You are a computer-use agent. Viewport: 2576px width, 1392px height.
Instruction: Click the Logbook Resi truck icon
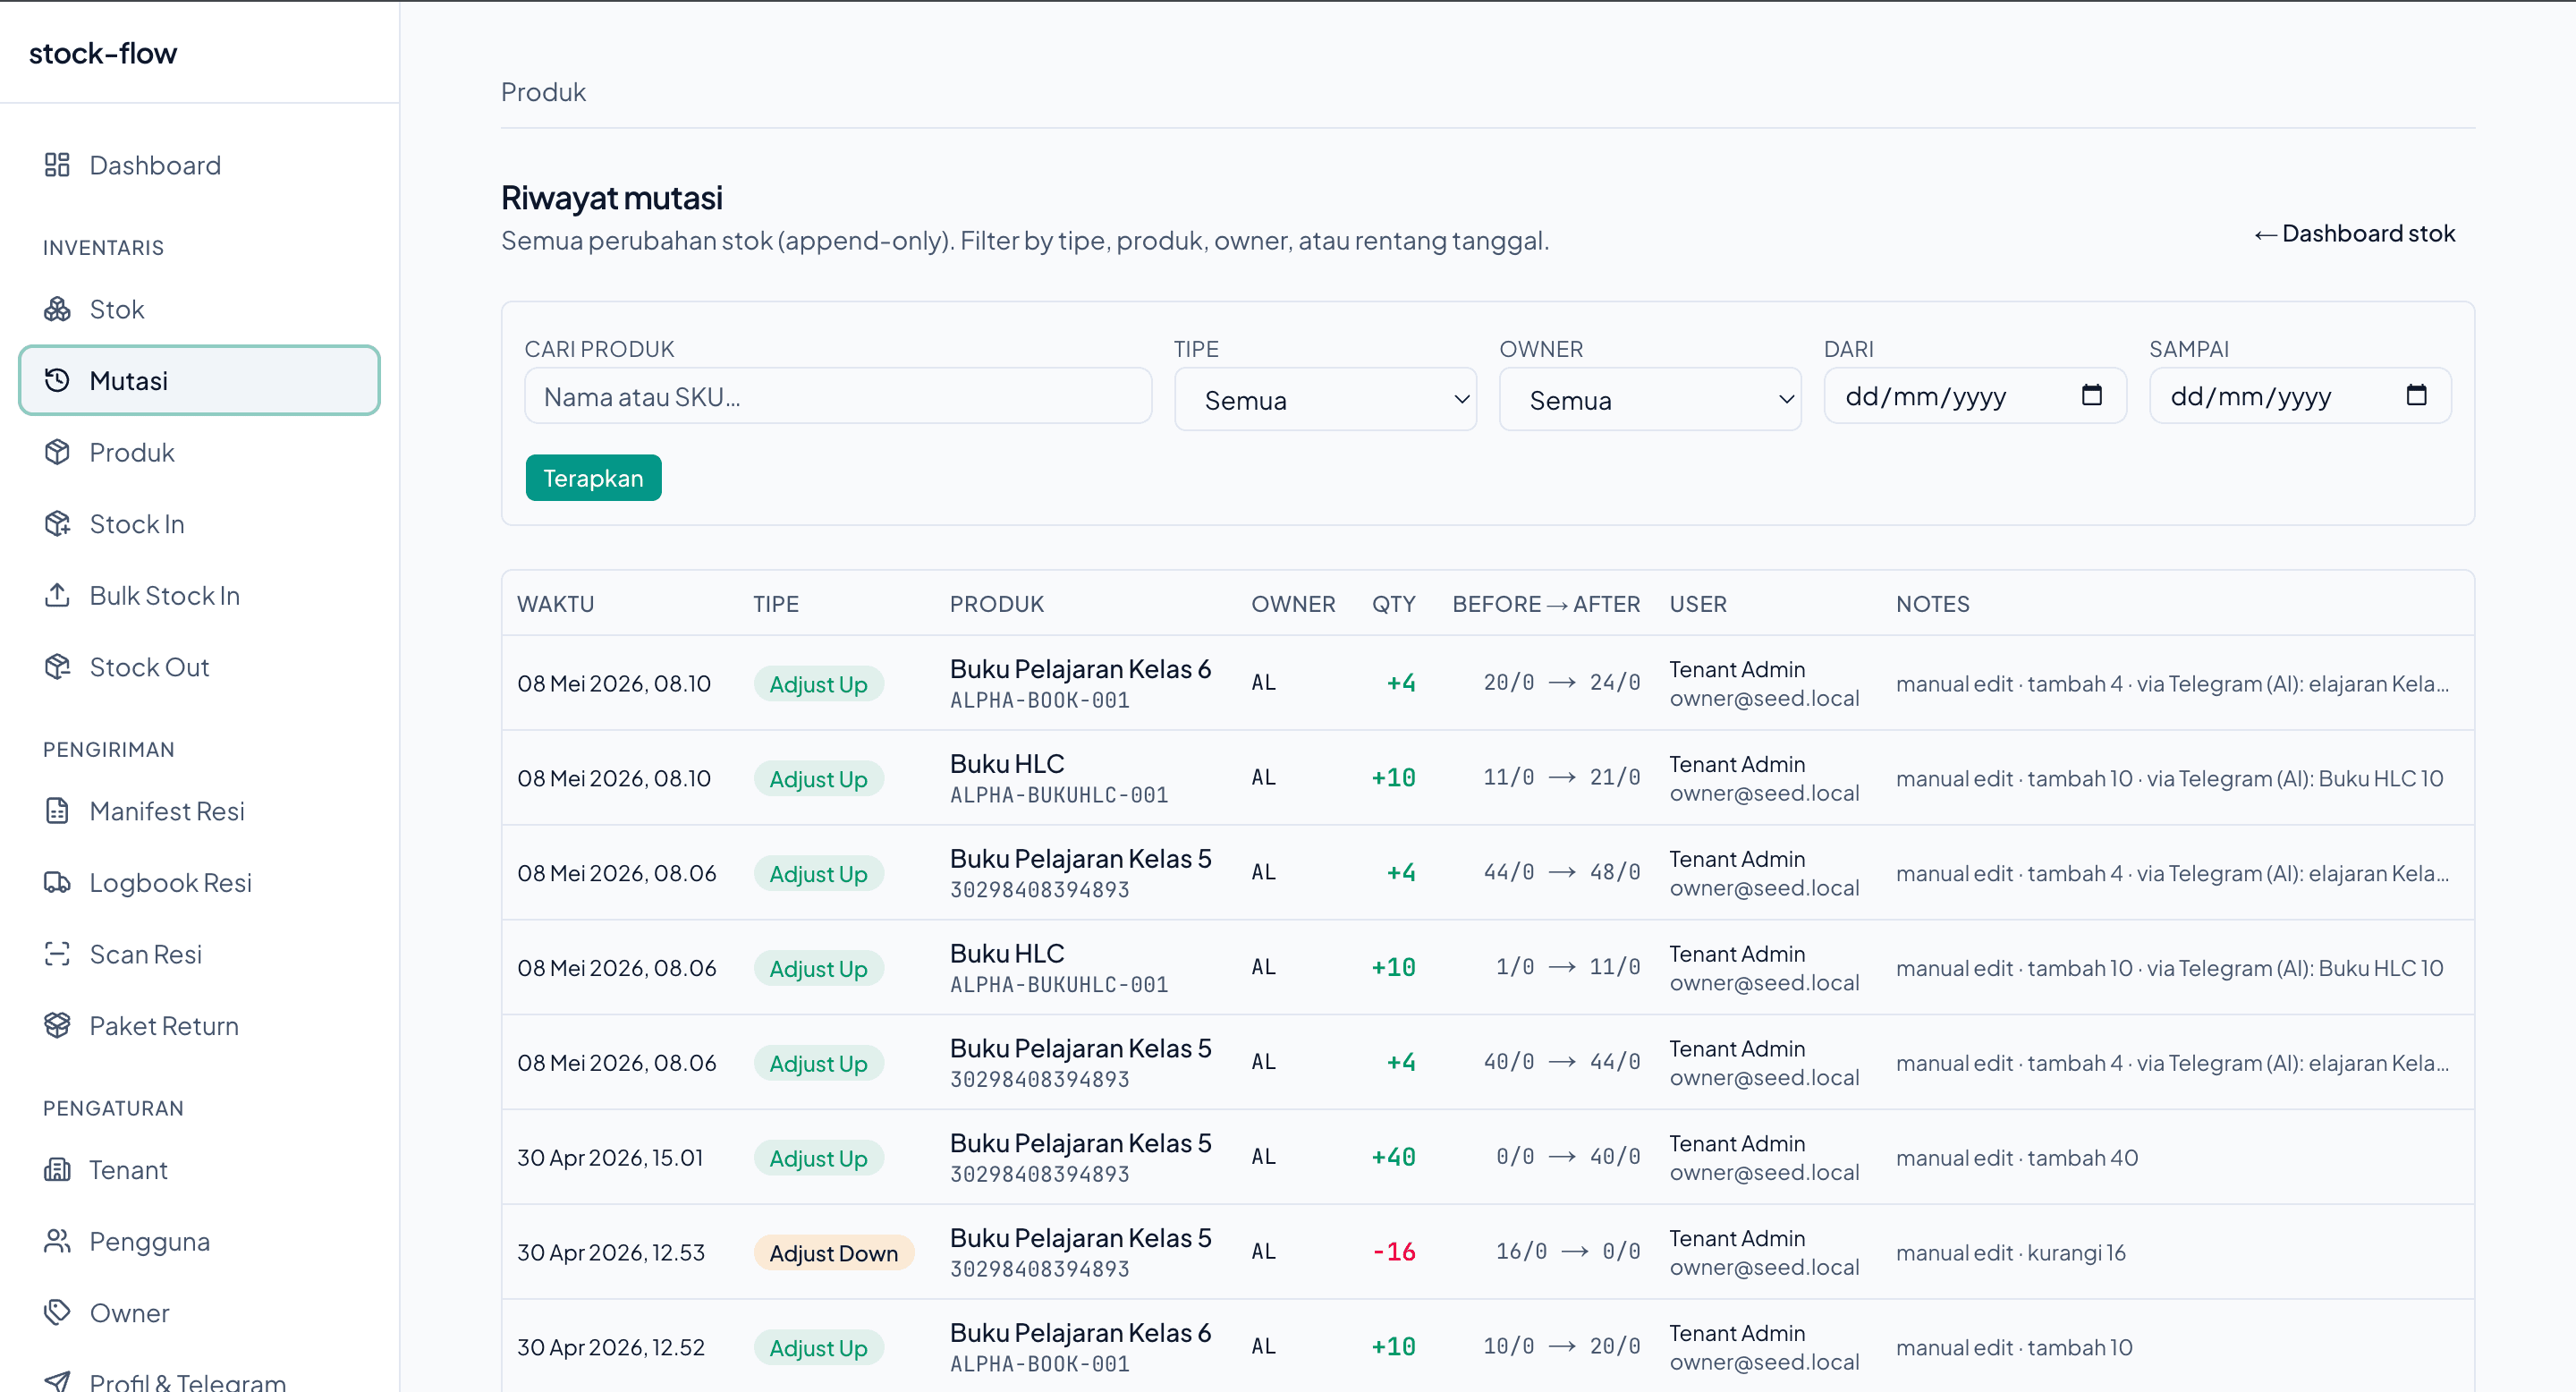[x=57, y=882]
